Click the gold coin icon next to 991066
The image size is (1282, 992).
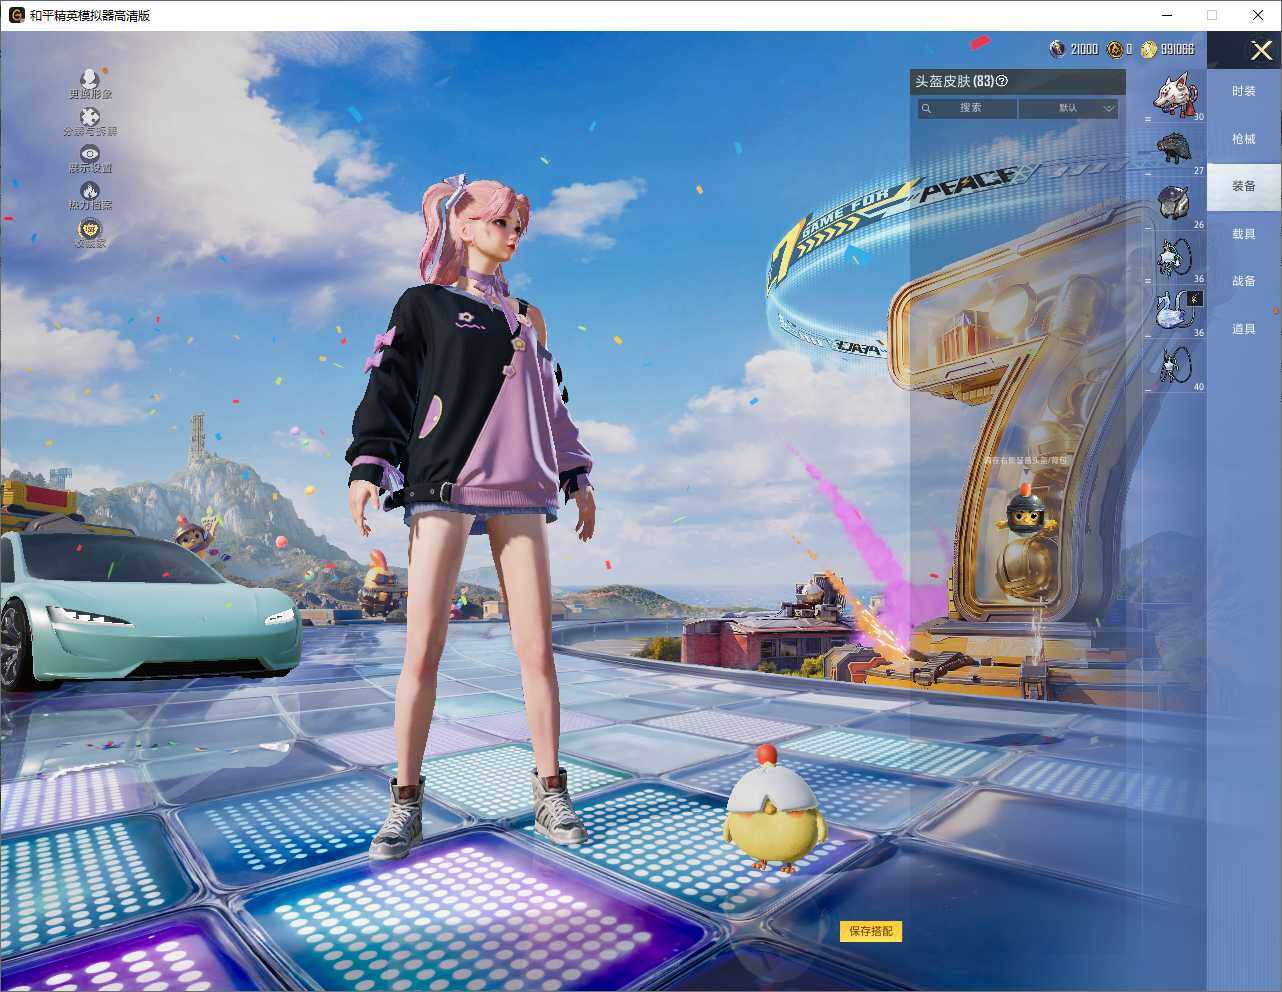pyautogui.click(x=1148, y=48)
